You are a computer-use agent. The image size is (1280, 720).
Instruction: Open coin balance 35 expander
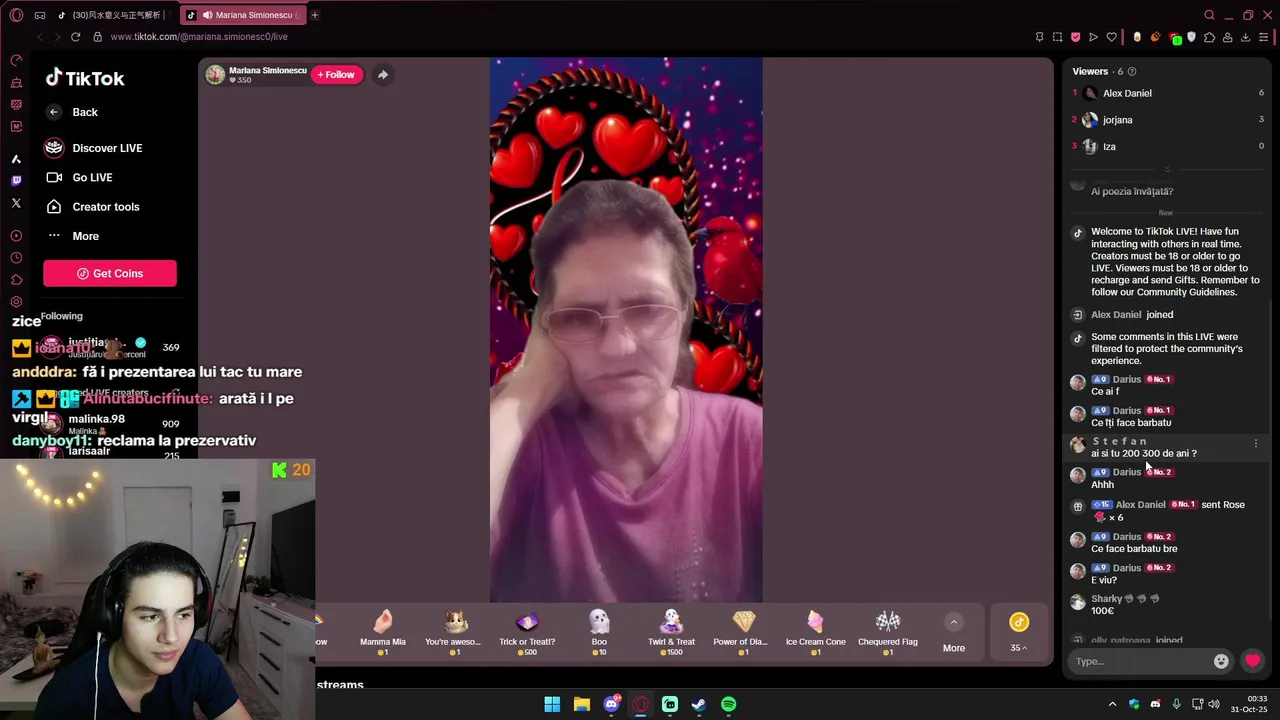click(x=1018, y=632)
